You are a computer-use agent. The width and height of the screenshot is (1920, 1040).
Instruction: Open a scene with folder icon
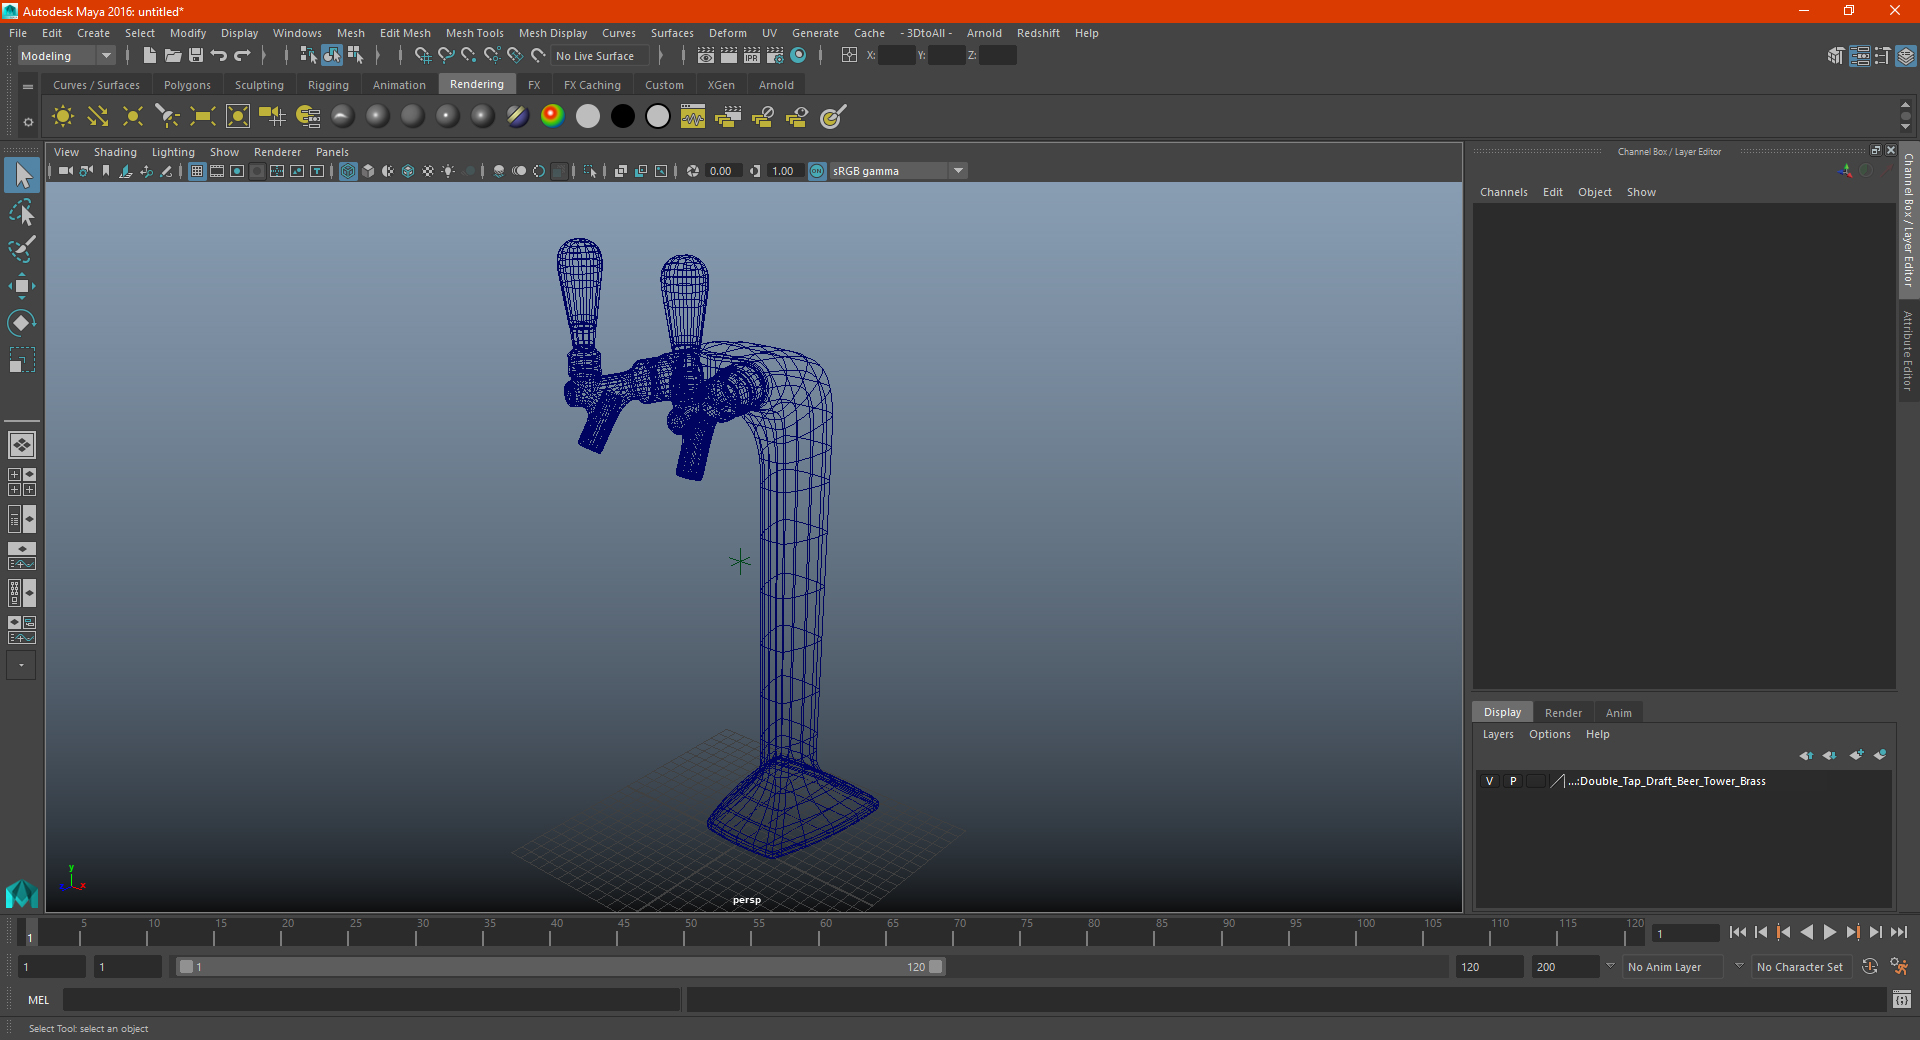172,56
